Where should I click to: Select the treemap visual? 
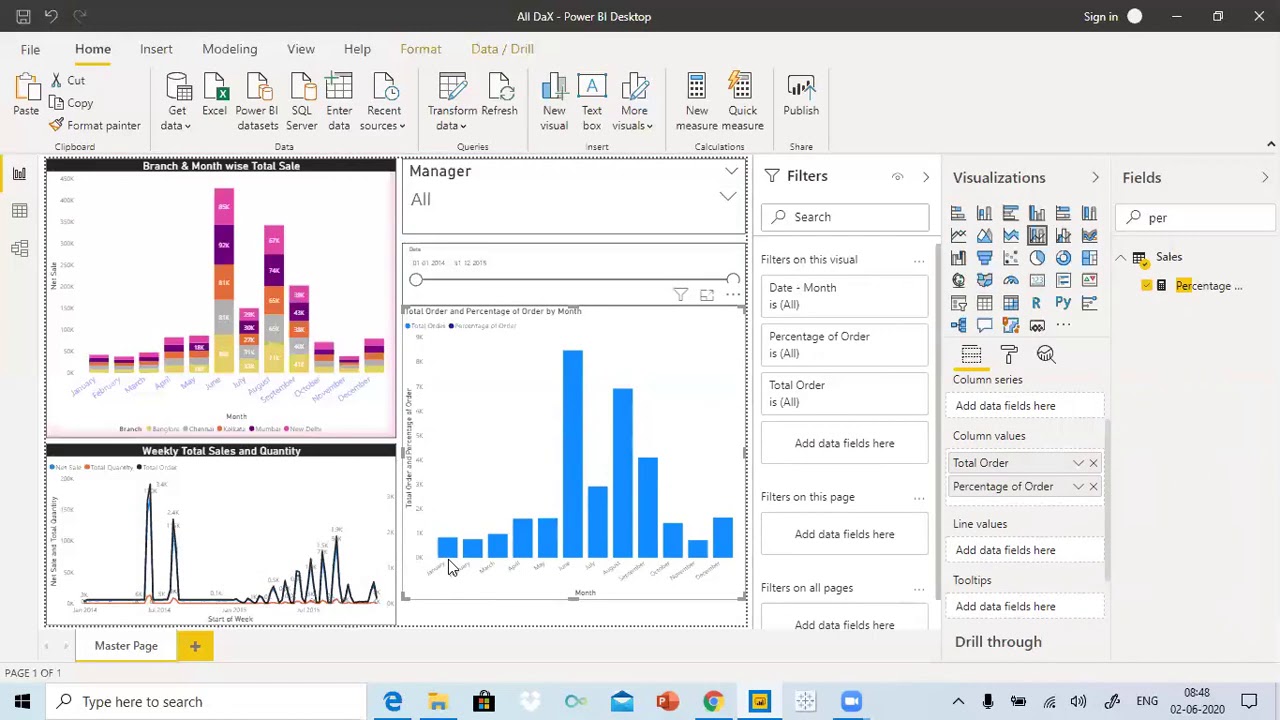coord(1089,258)
